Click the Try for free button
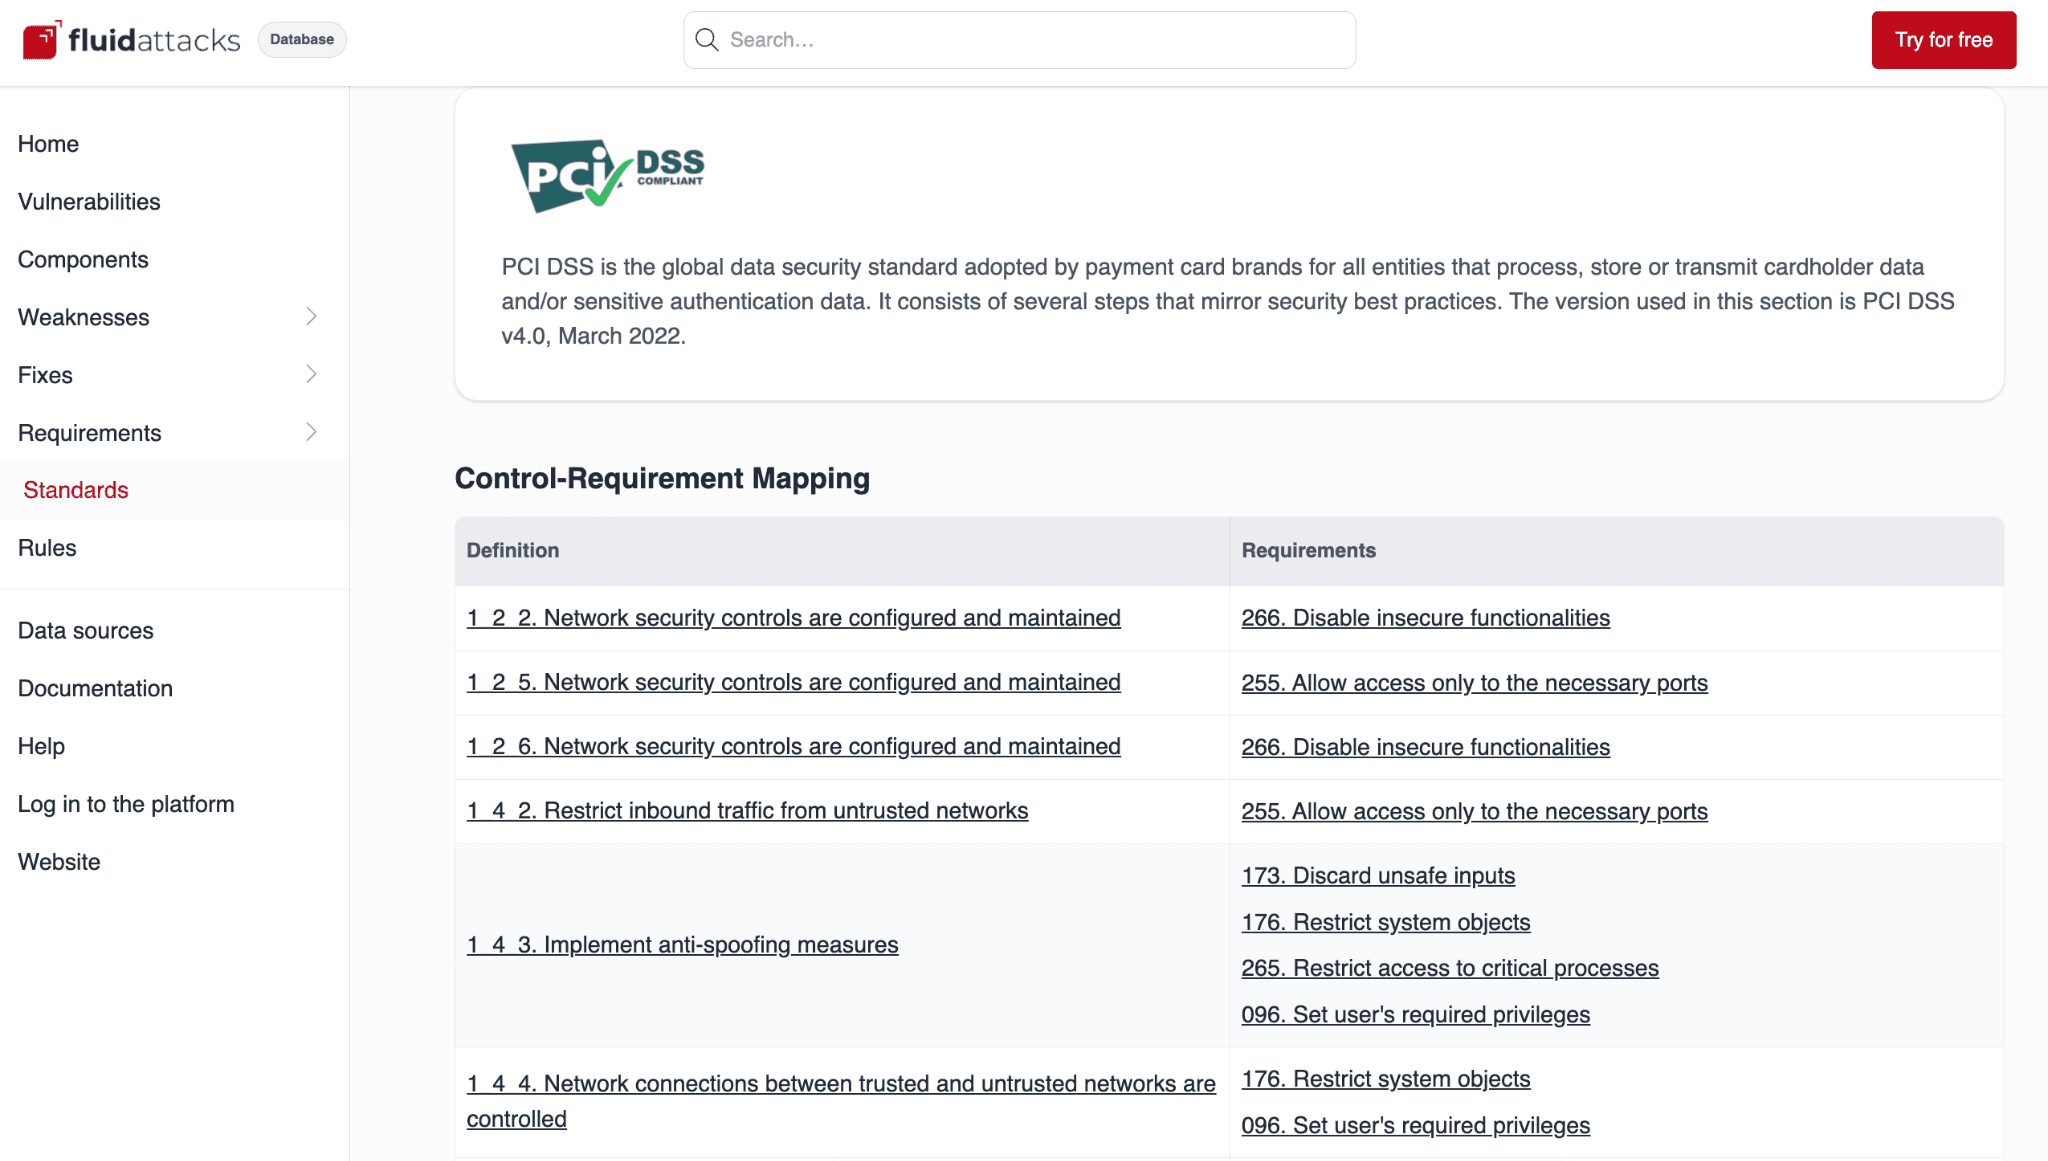This screenshot has height=1161, width=2048. tap(1943, 40)
